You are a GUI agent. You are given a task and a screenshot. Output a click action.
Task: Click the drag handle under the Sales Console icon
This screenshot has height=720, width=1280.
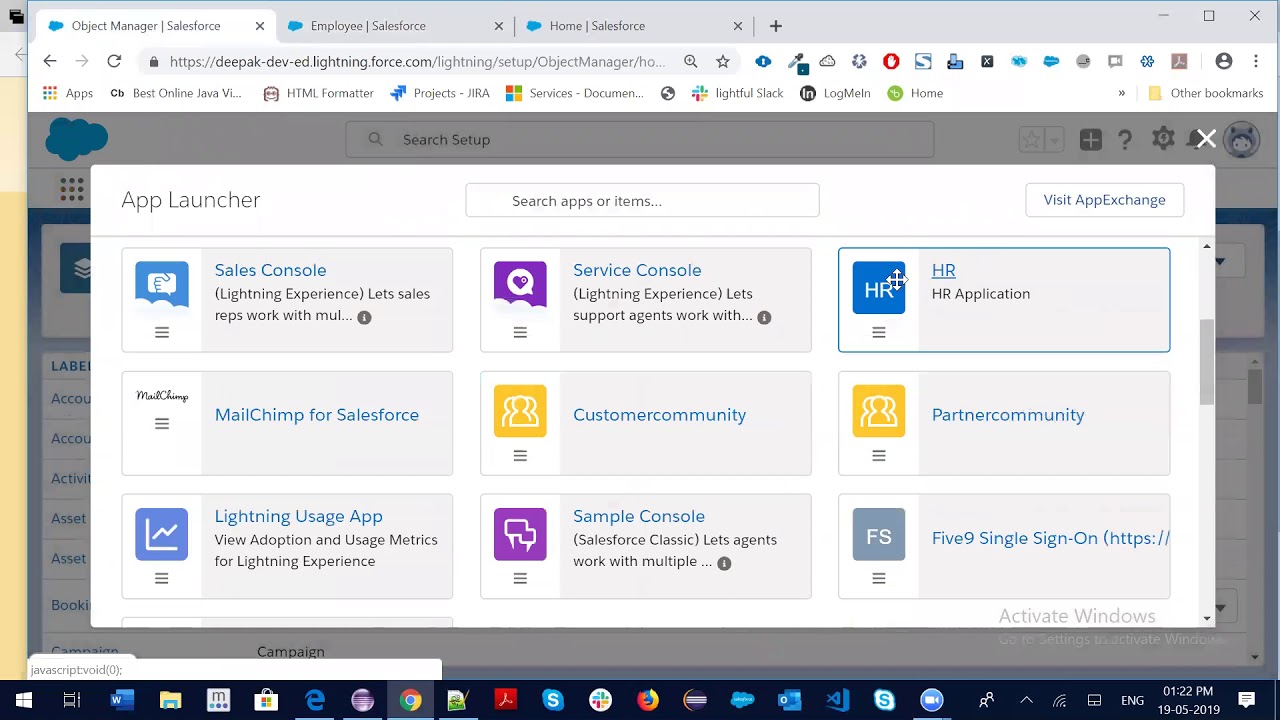162,333
